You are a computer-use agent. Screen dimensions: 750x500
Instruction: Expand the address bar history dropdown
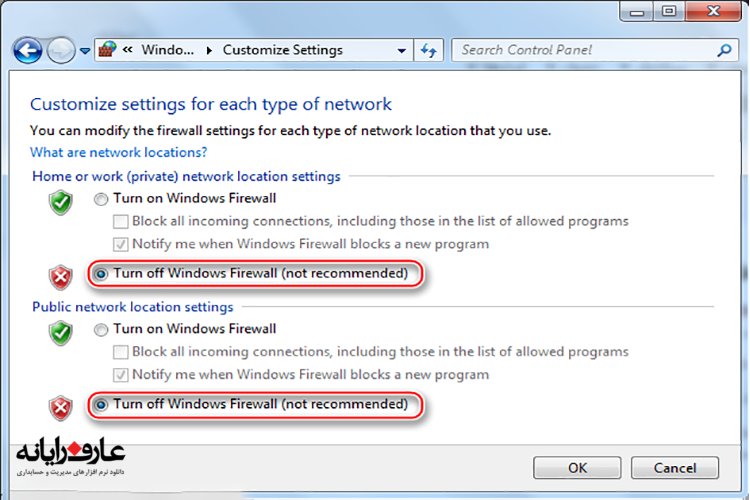click(x=402, y=50)
